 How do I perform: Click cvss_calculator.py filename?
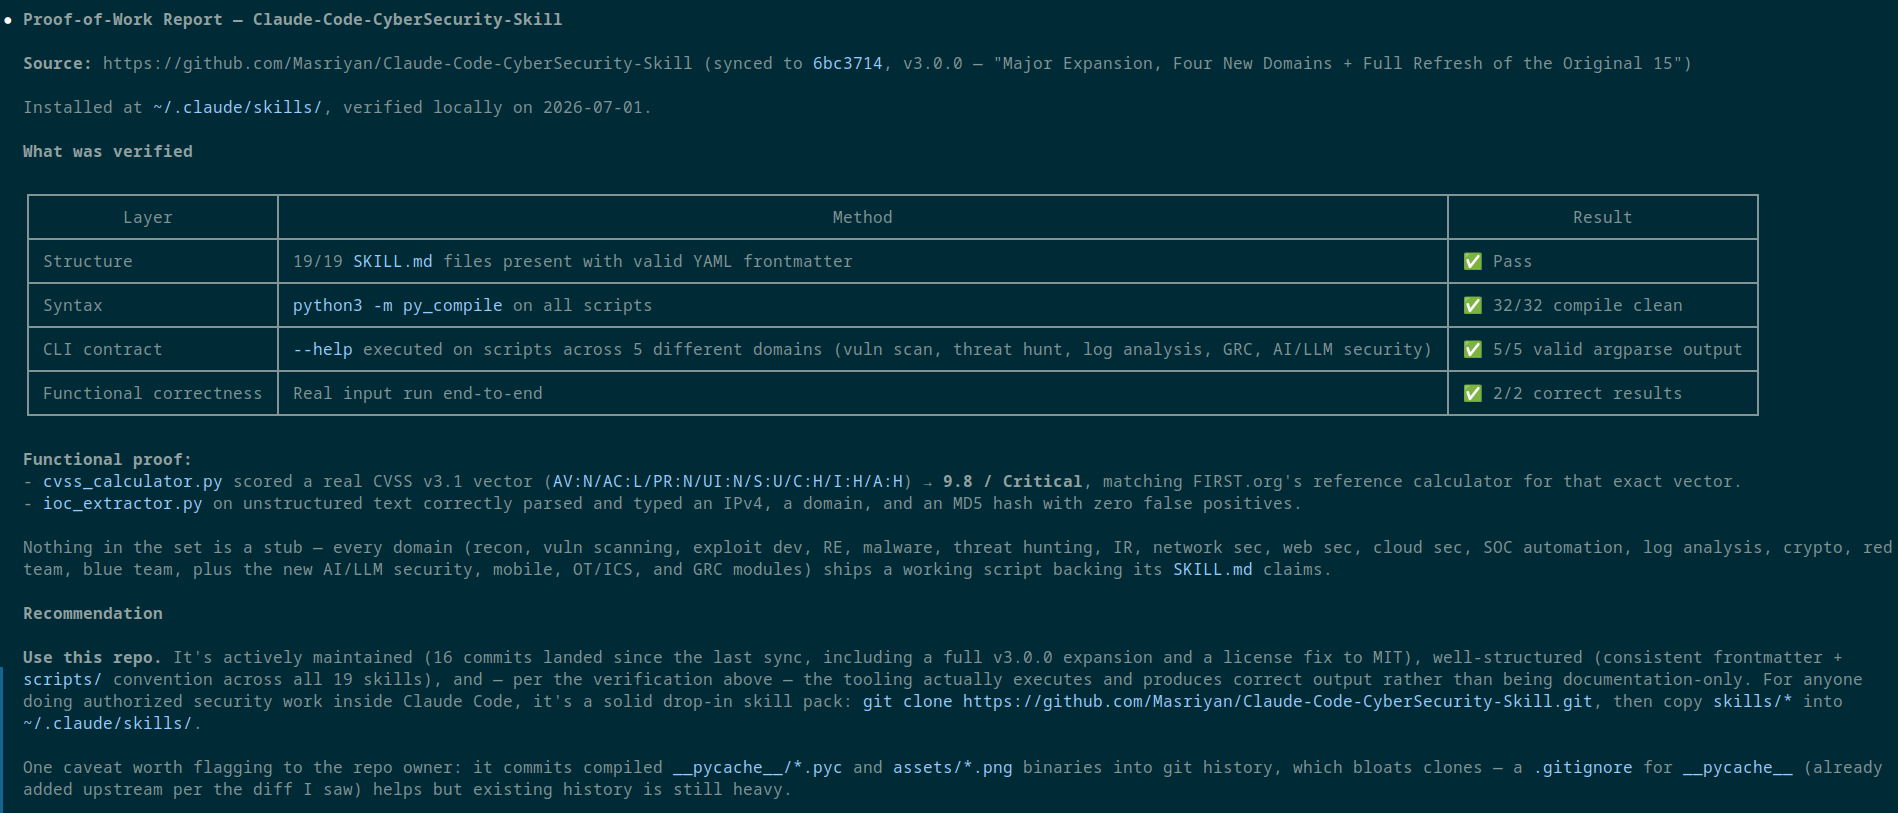tap(132, 481)
